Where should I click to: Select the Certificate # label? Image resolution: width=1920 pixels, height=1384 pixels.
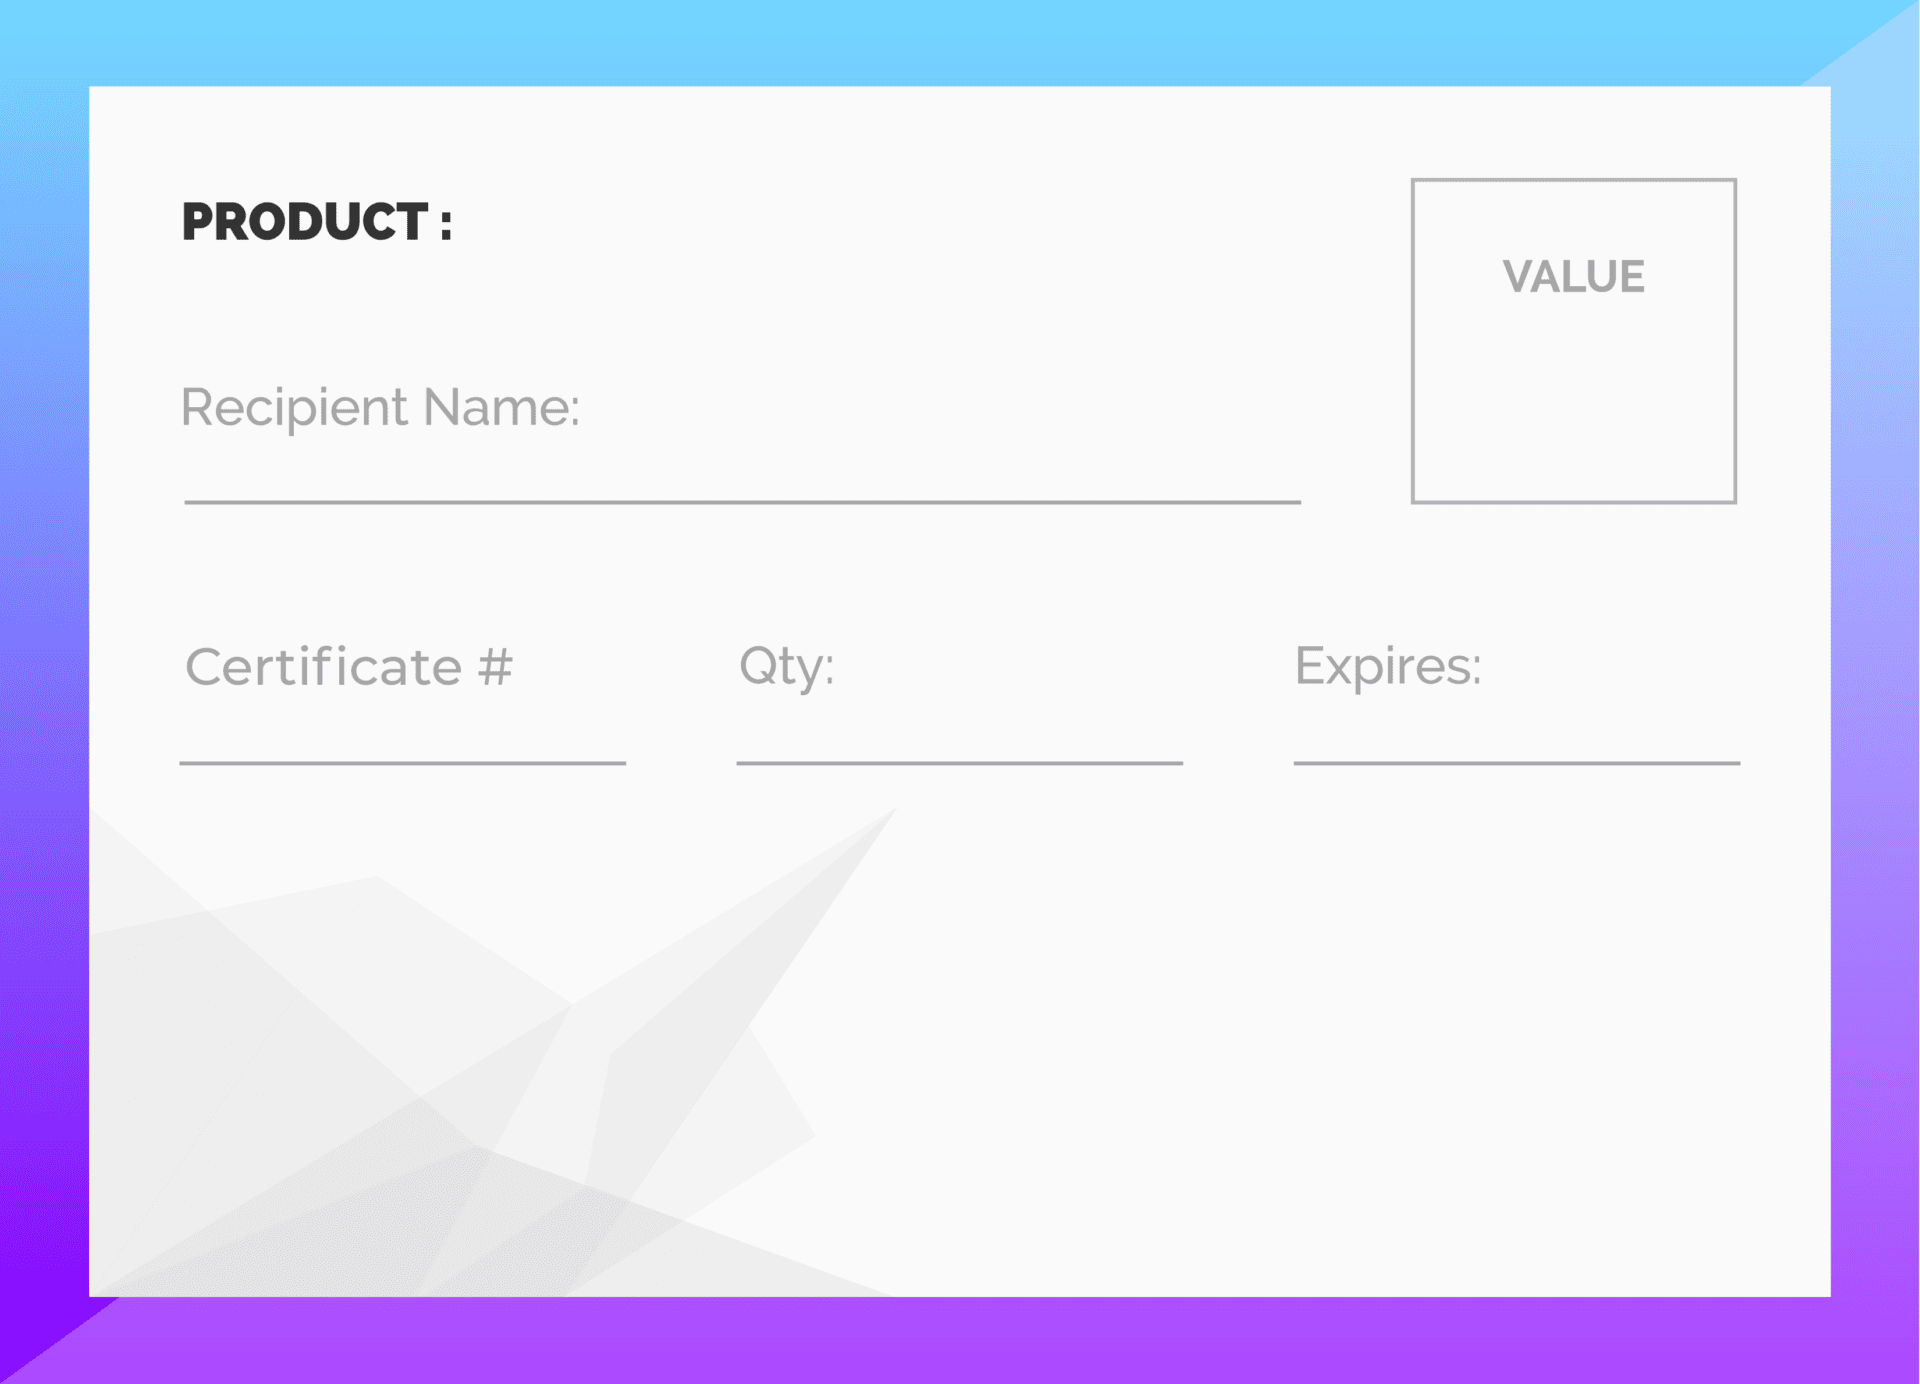pyautogui.click(x=348, y=667)
